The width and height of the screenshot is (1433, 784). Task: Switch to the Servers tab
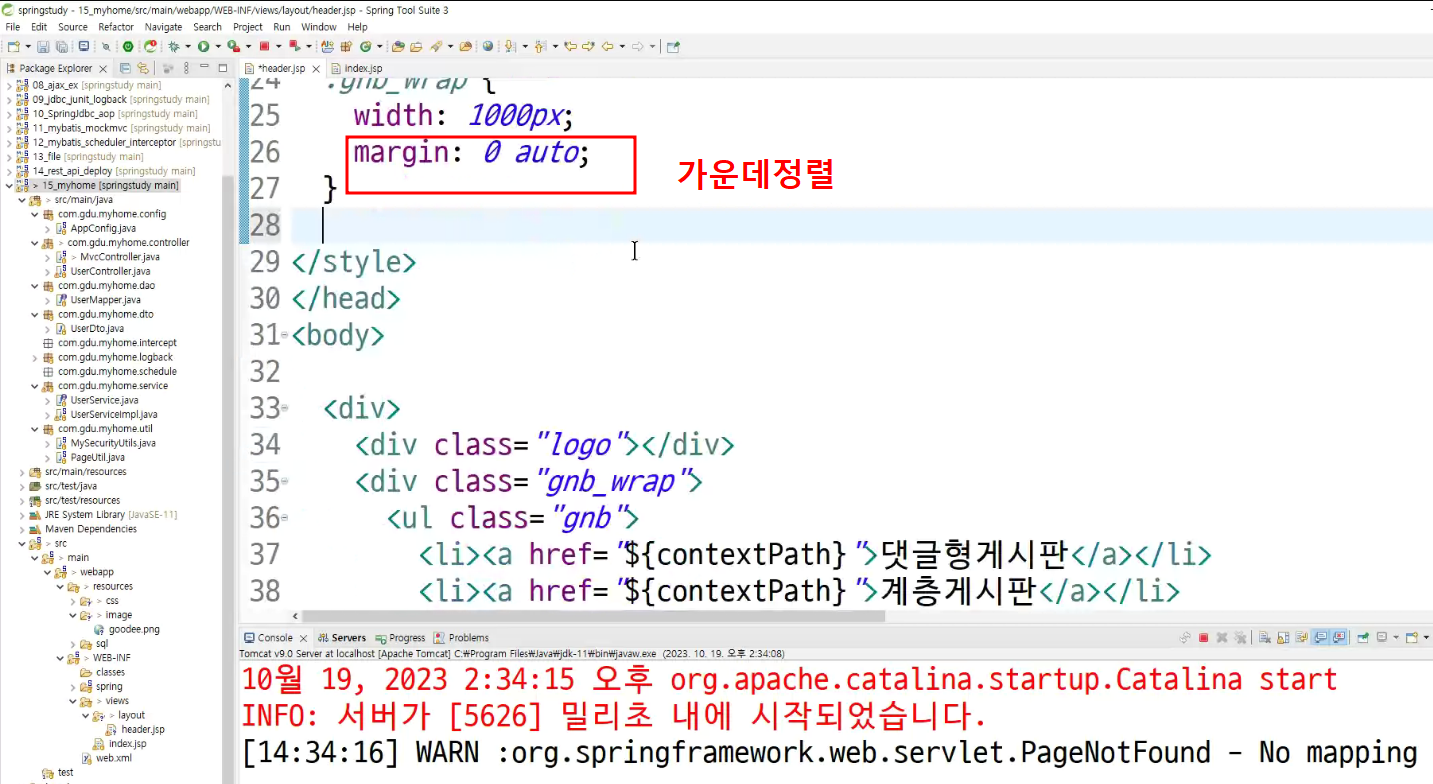click(342, 637)
